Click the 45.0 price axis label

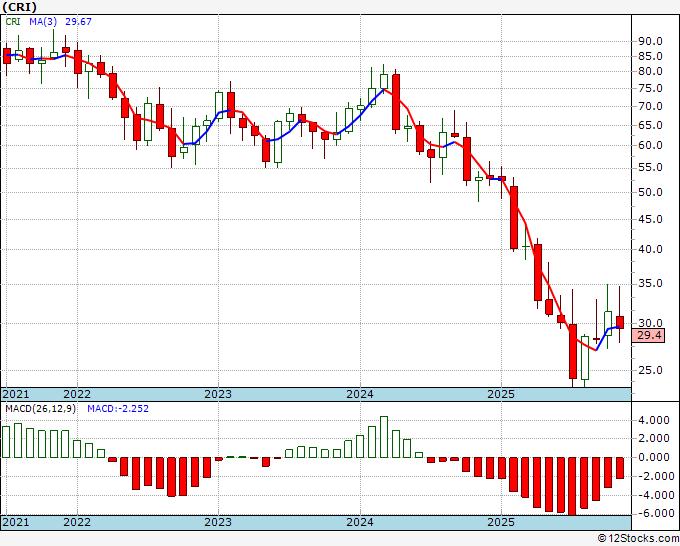(650, 219)
